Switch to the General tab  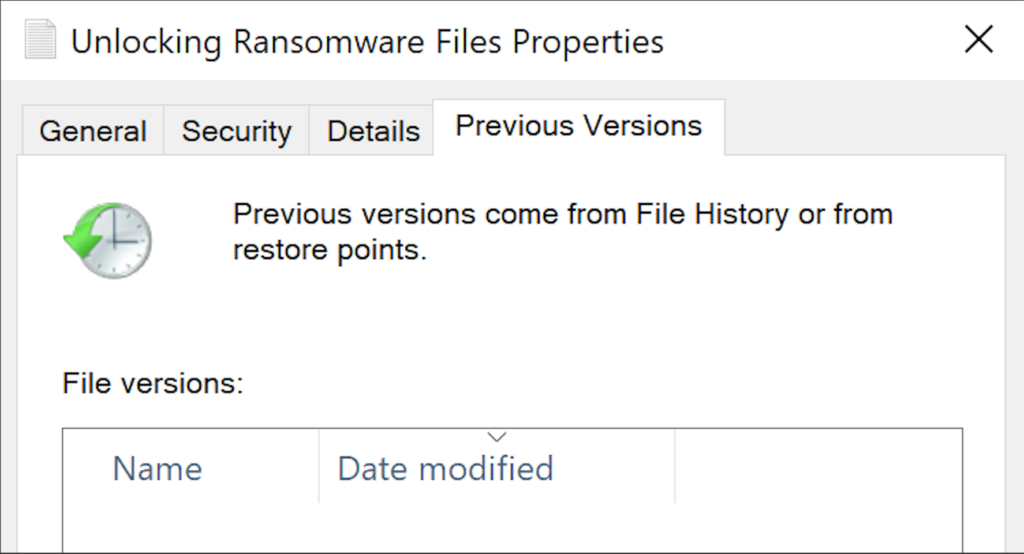[x=92, y=131]
